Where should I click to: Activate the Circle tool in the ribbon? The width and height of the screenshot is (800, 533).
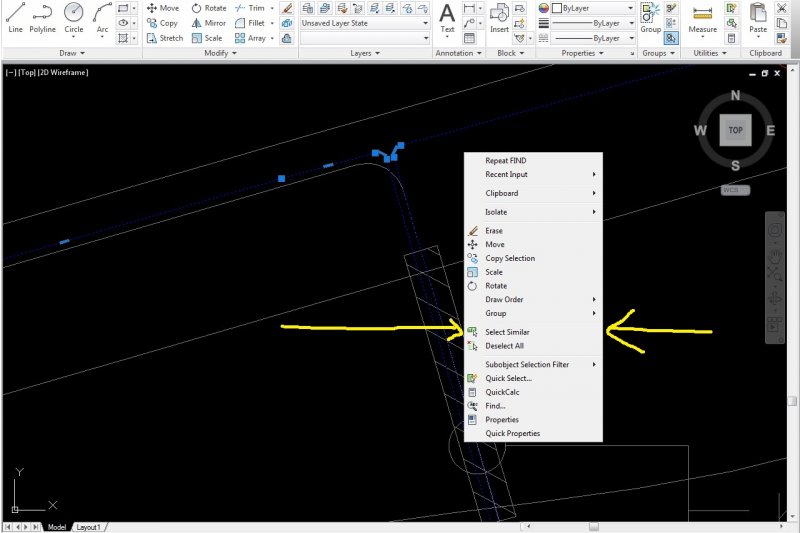pos(74,16)
